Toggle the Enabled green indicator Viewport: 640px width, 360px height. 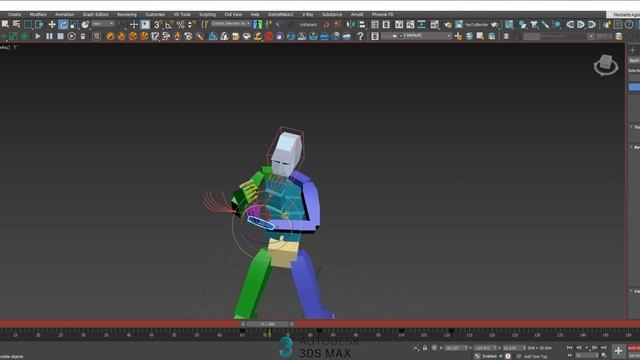[x=500, y=356]
